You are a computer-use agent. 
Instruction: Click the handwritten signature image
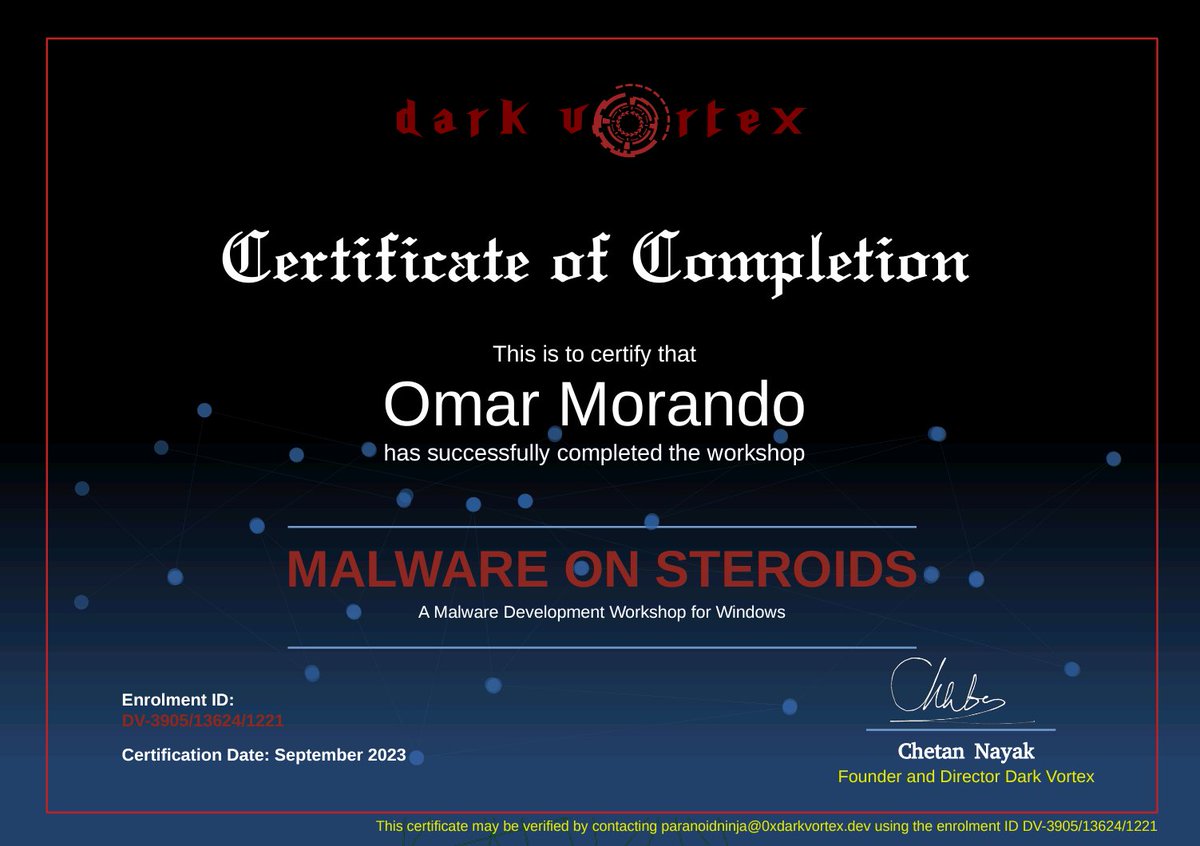(960, 691)
